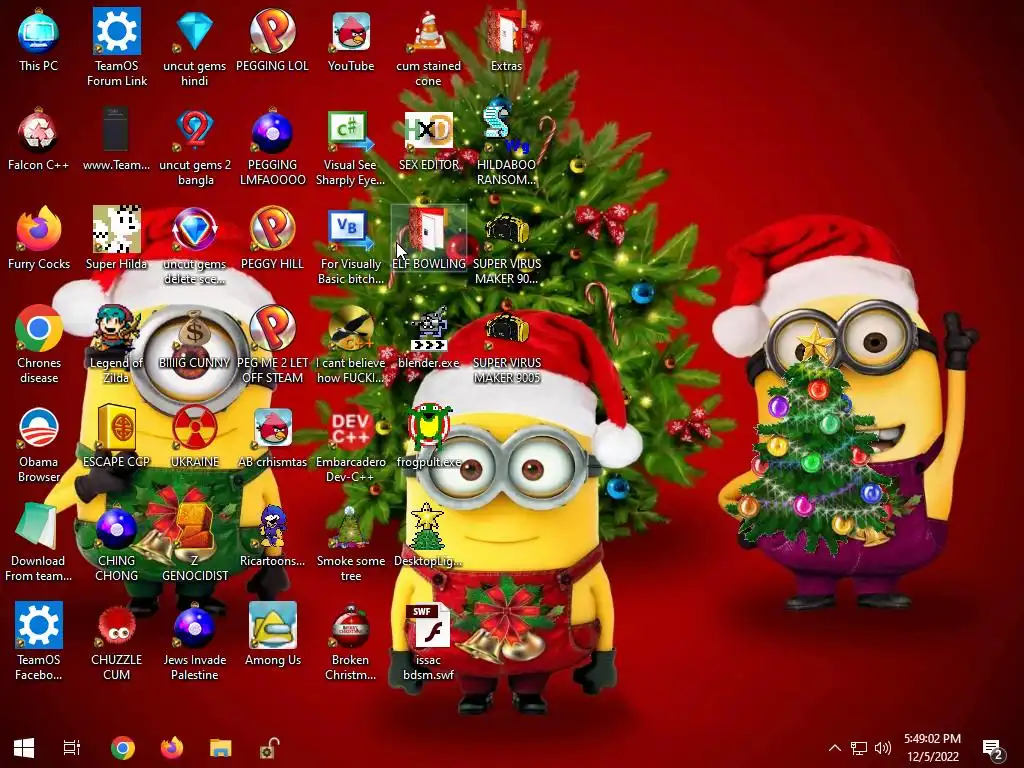Launch Firefox from the taskbar

pos(172,748)
